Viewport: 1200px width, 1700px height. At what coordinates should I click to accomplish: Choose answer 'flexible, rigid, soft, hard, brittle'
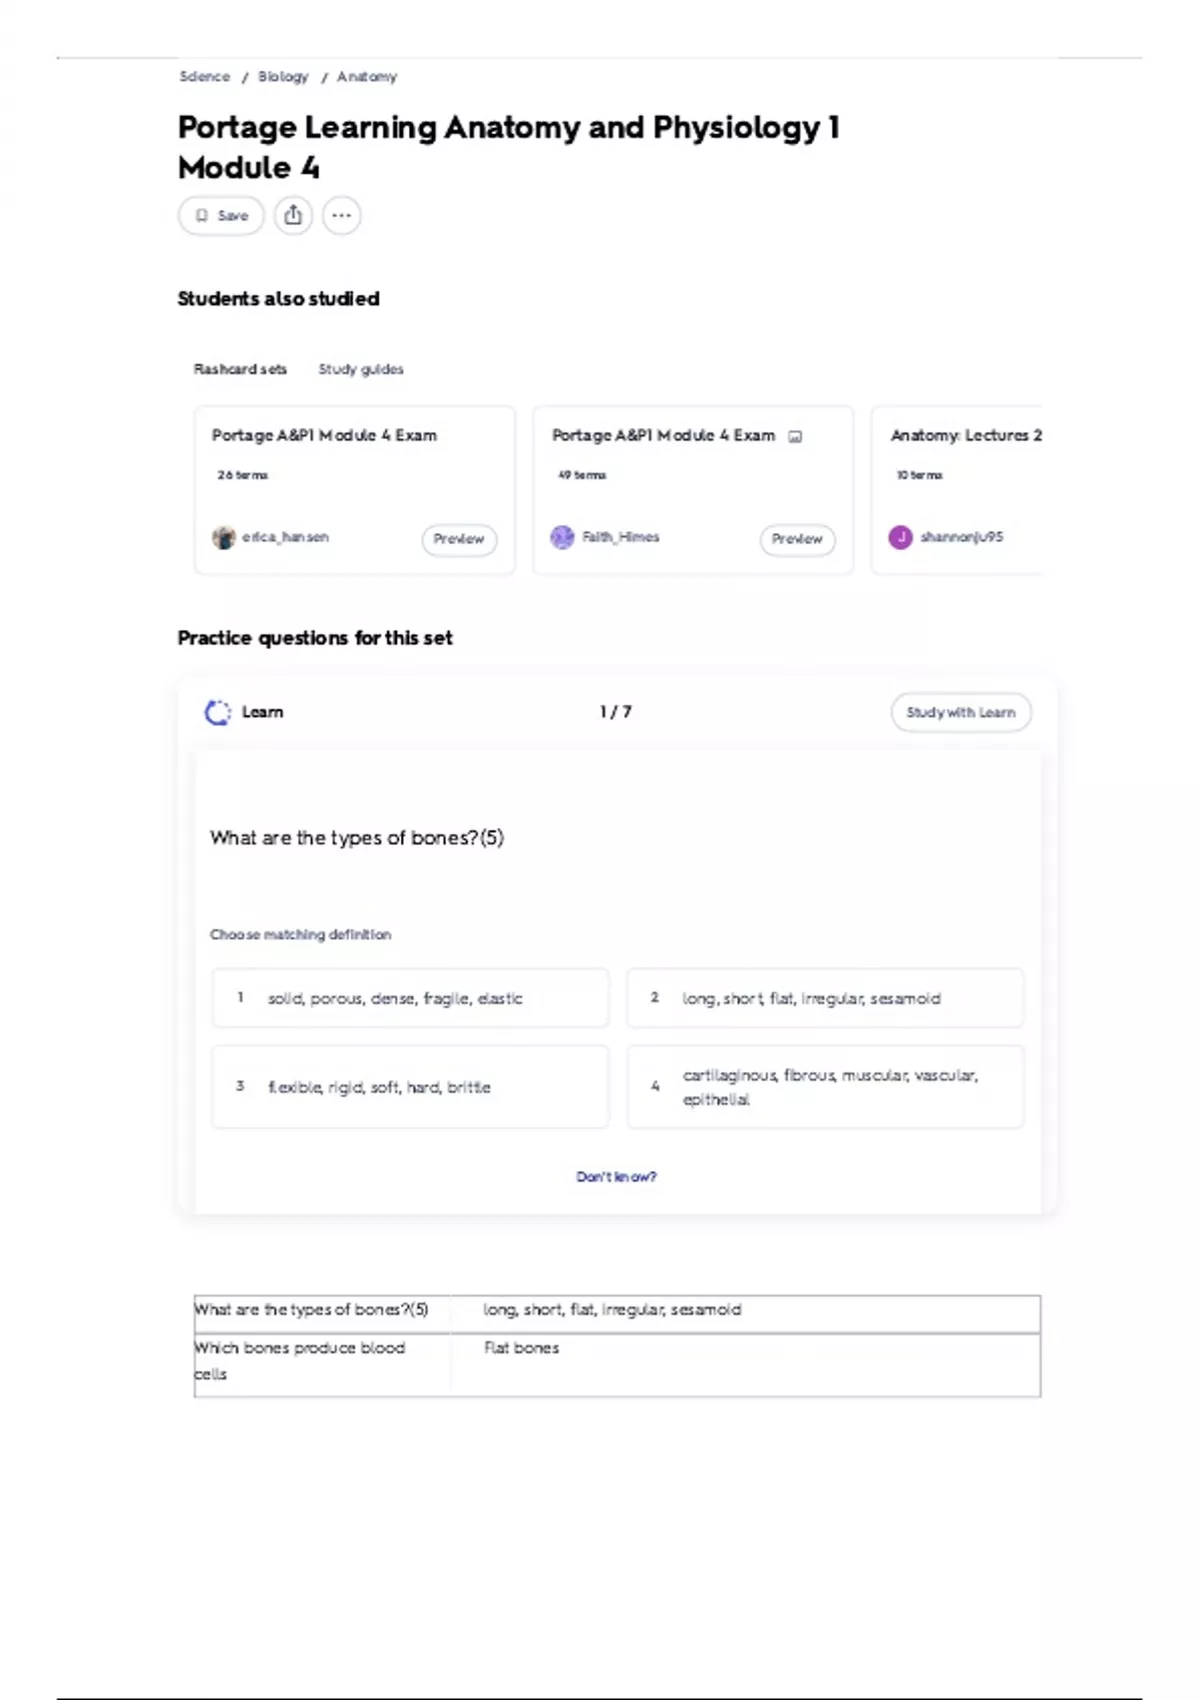[410, 1087]
